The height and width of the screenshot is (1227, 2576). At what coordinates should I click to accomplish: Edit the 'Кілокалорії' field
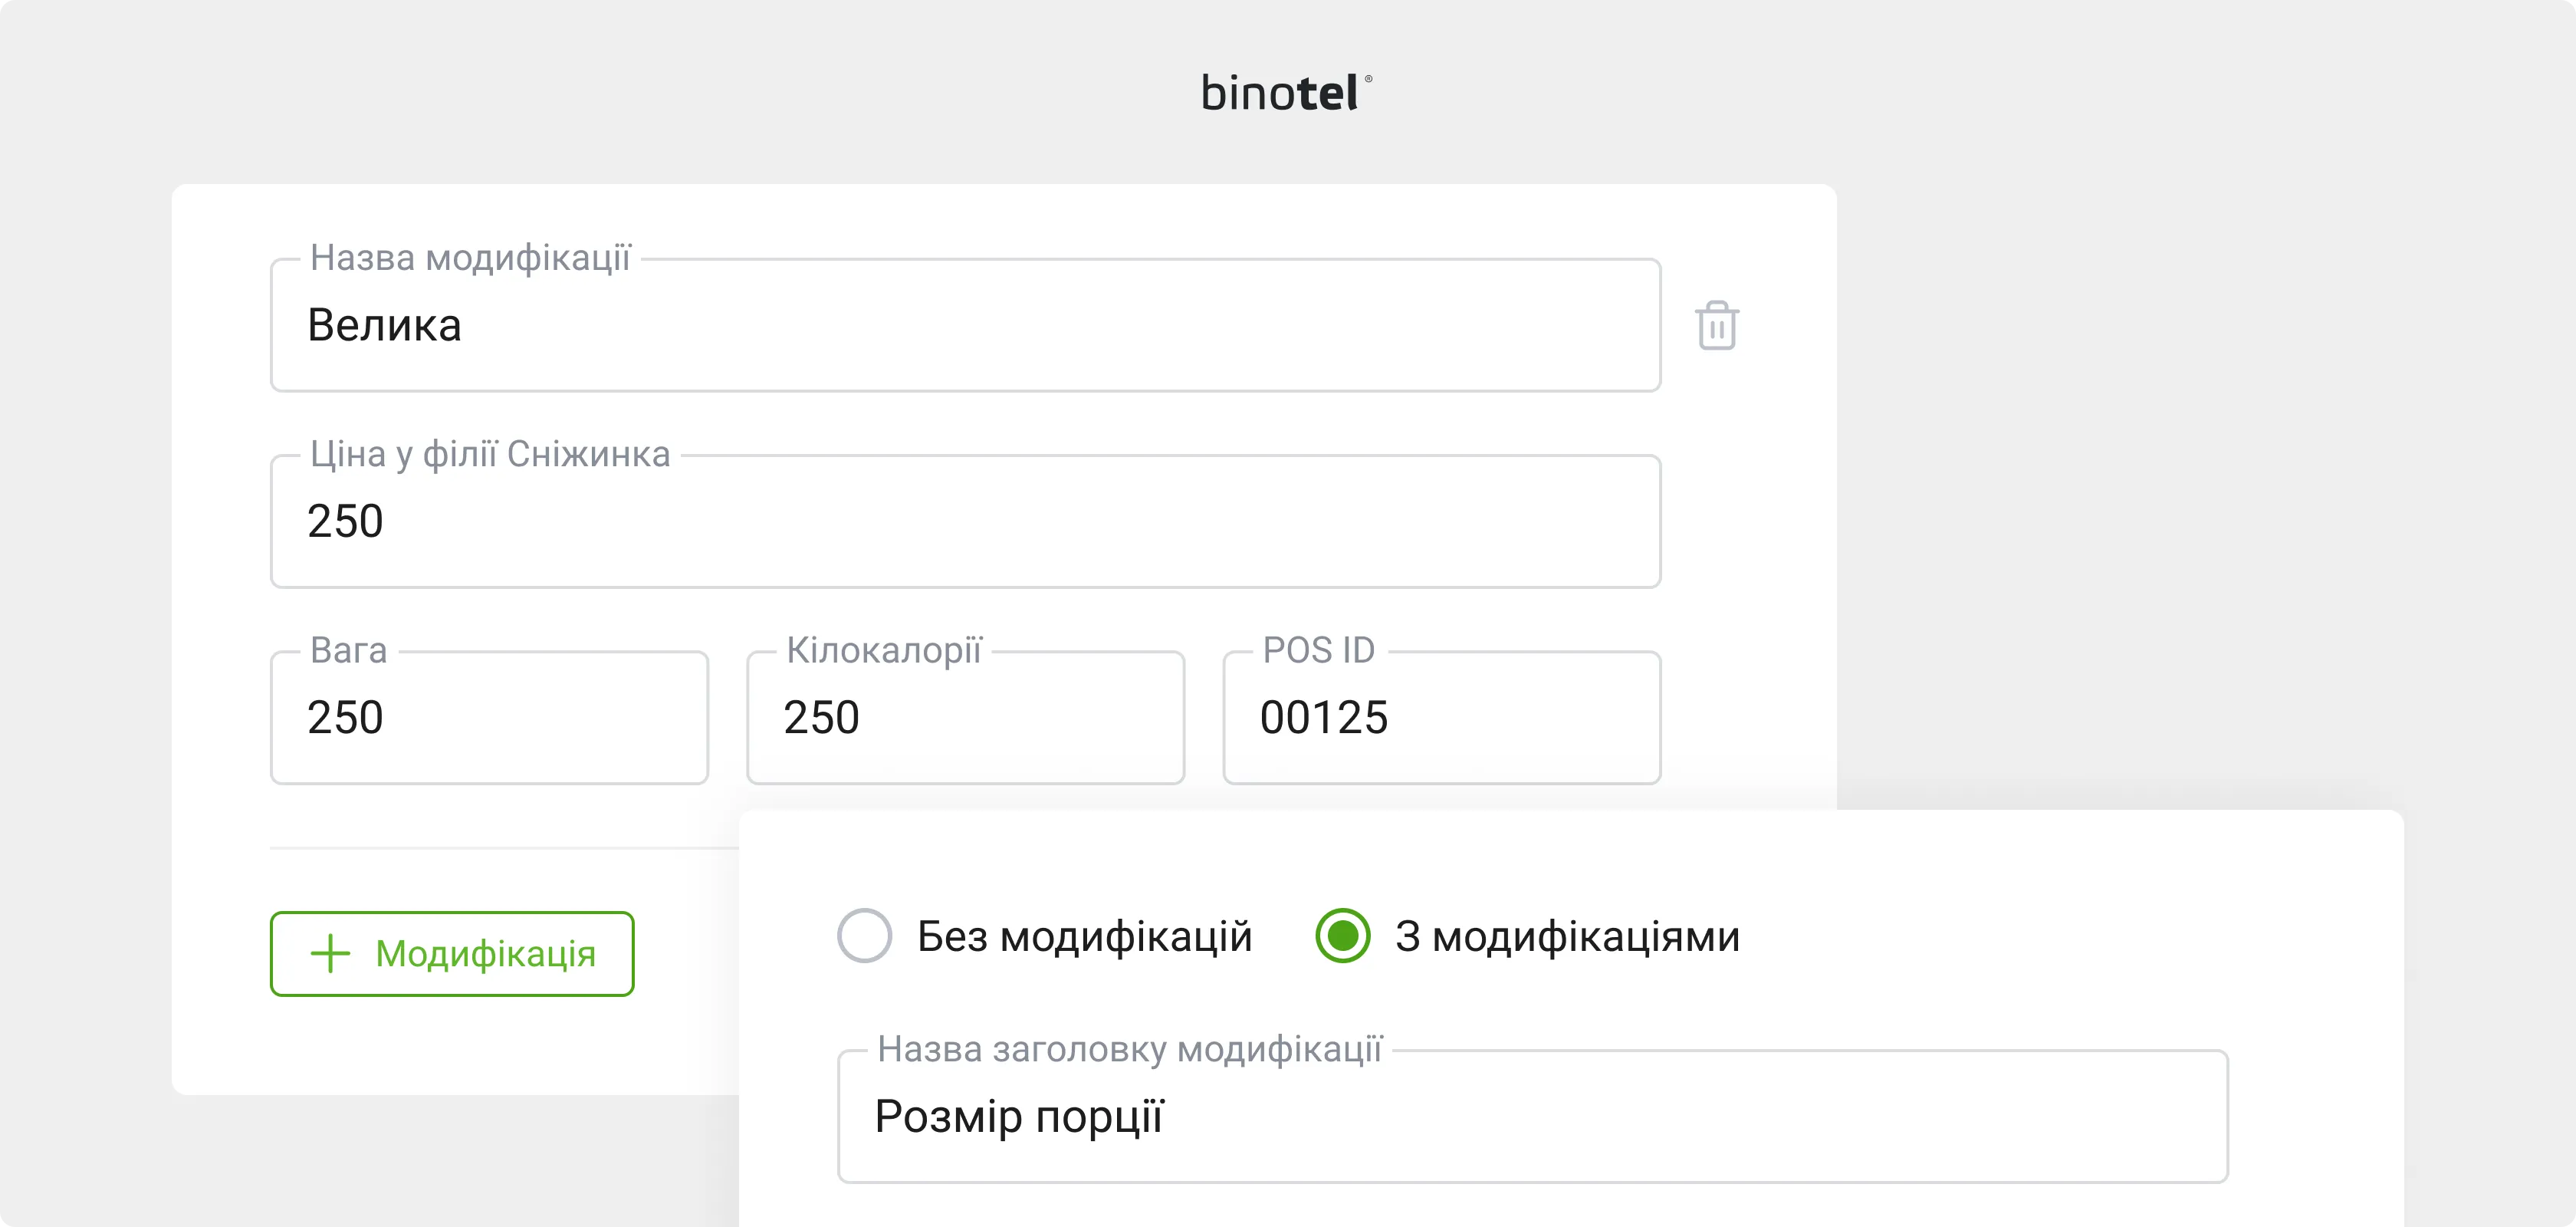pos(966,718)
